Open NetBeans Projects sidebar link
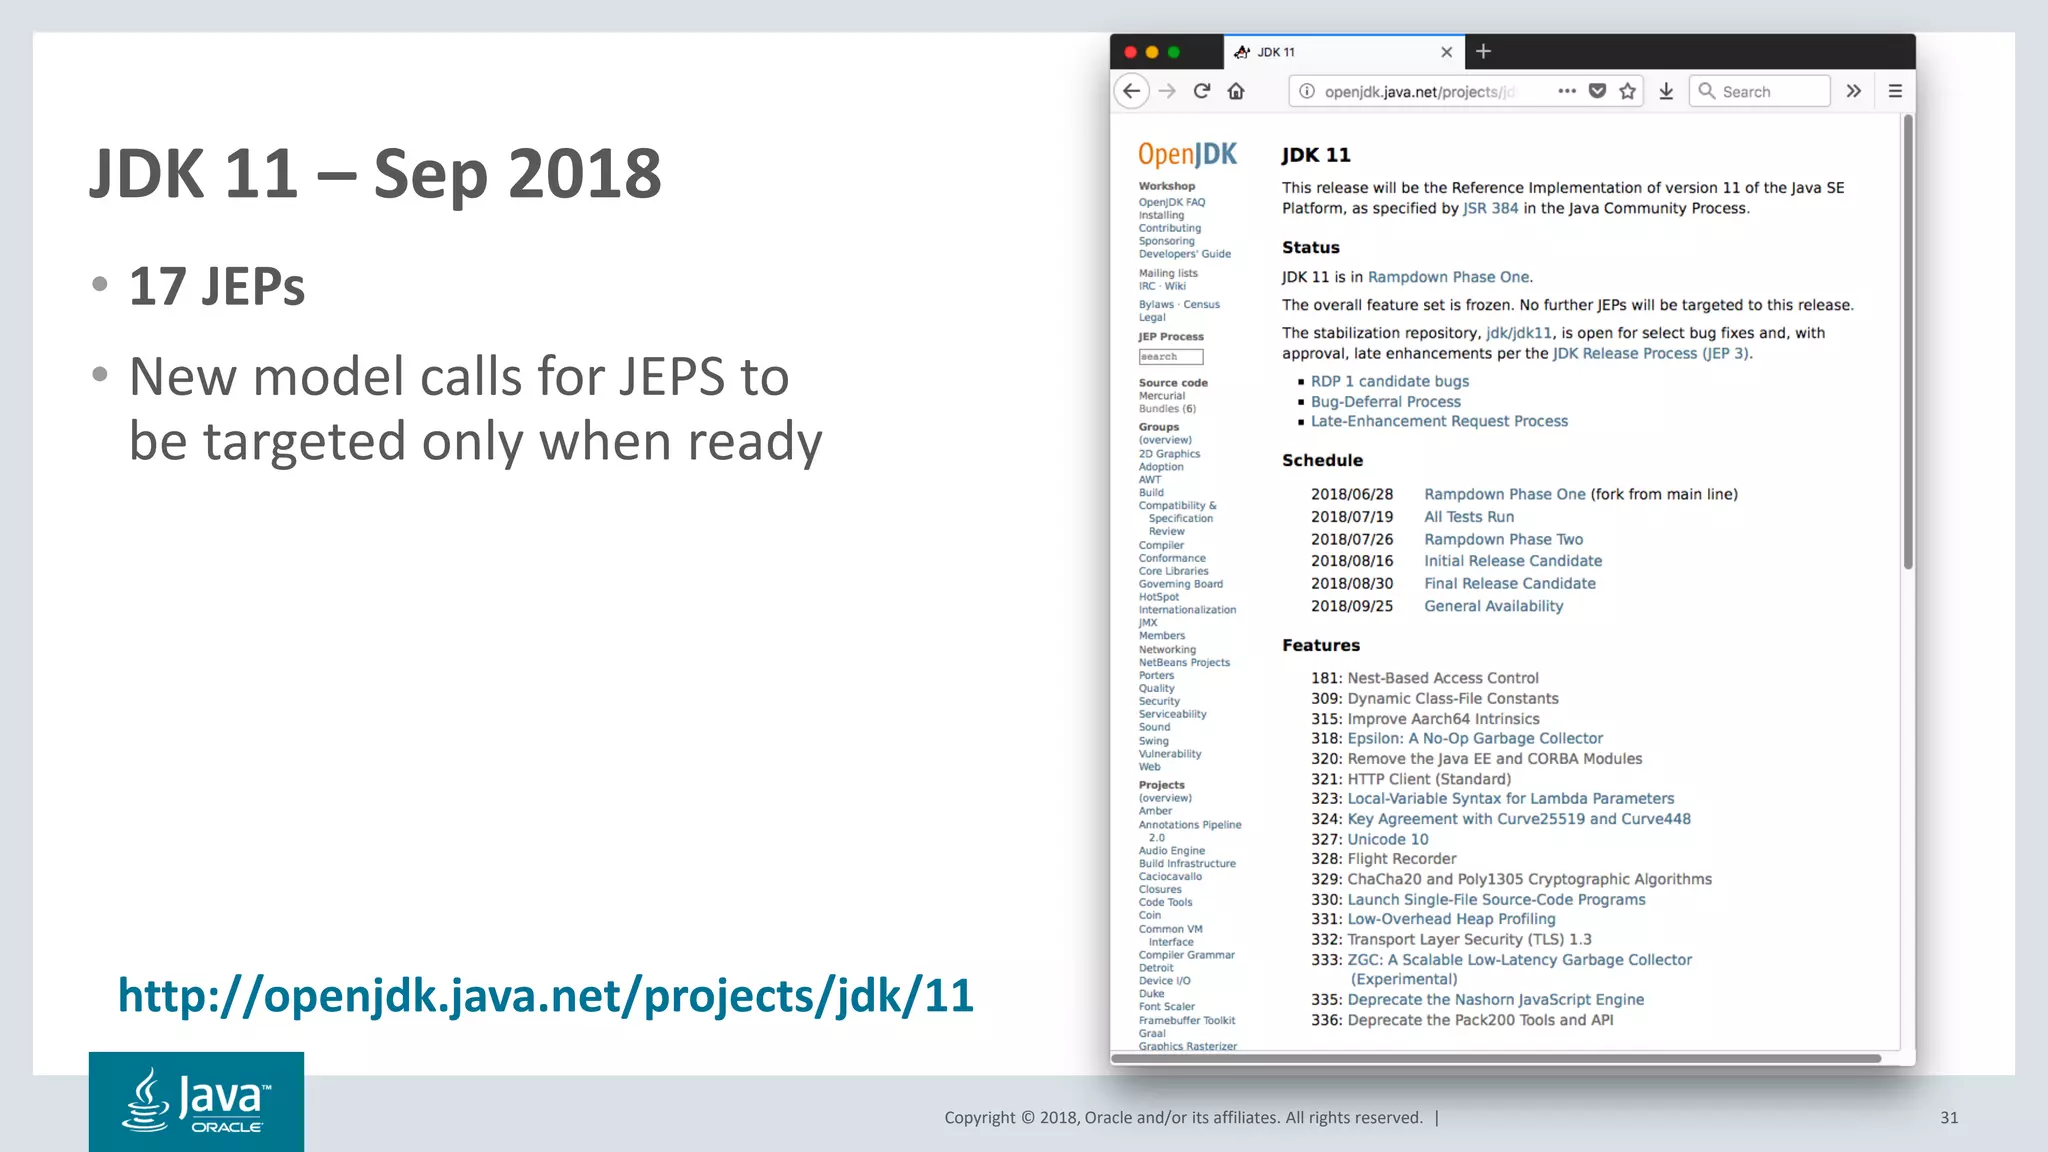 click(1184, 662)
